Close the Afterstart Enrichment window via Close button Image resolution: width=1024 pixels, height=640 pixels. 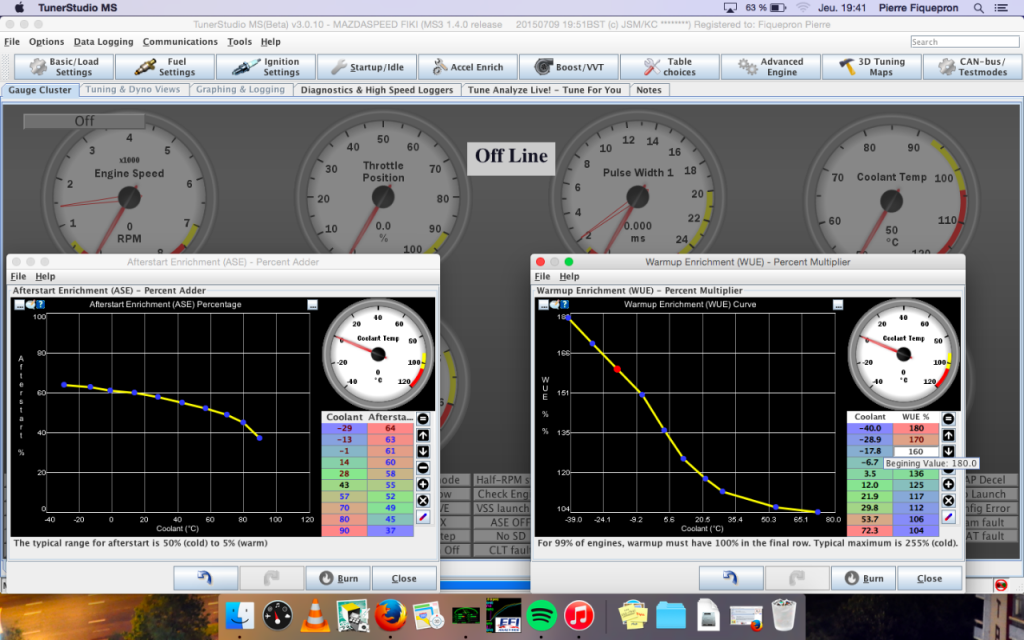pyautogui.click(x=404, y=578)
